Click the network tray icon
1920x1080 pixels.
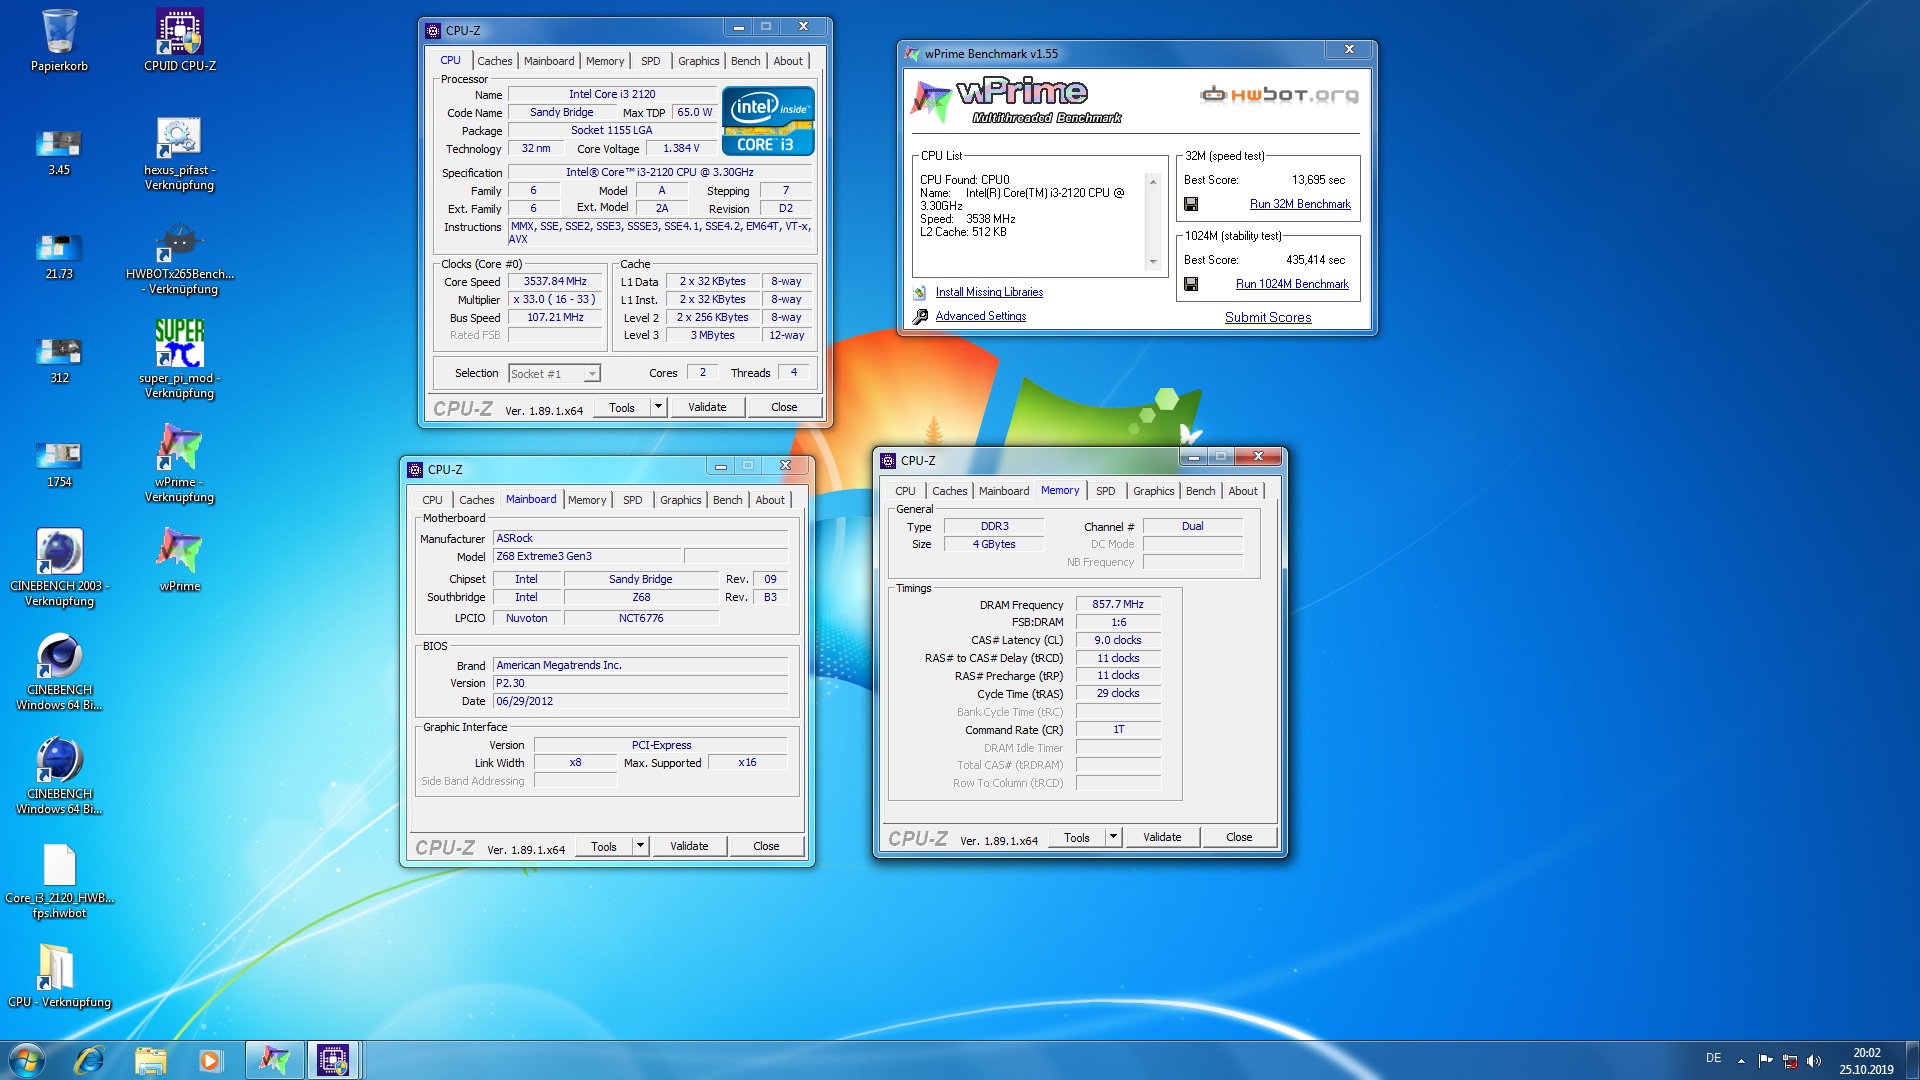tap(1790, 1061)
